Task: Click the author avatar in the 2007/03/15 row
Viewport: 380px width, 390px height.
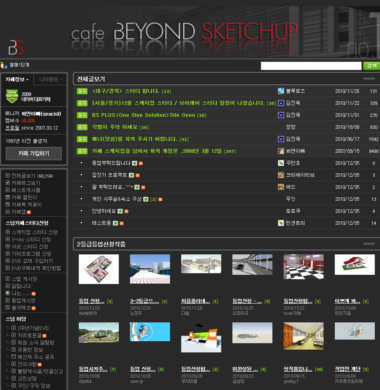Action: click(281, 151)
